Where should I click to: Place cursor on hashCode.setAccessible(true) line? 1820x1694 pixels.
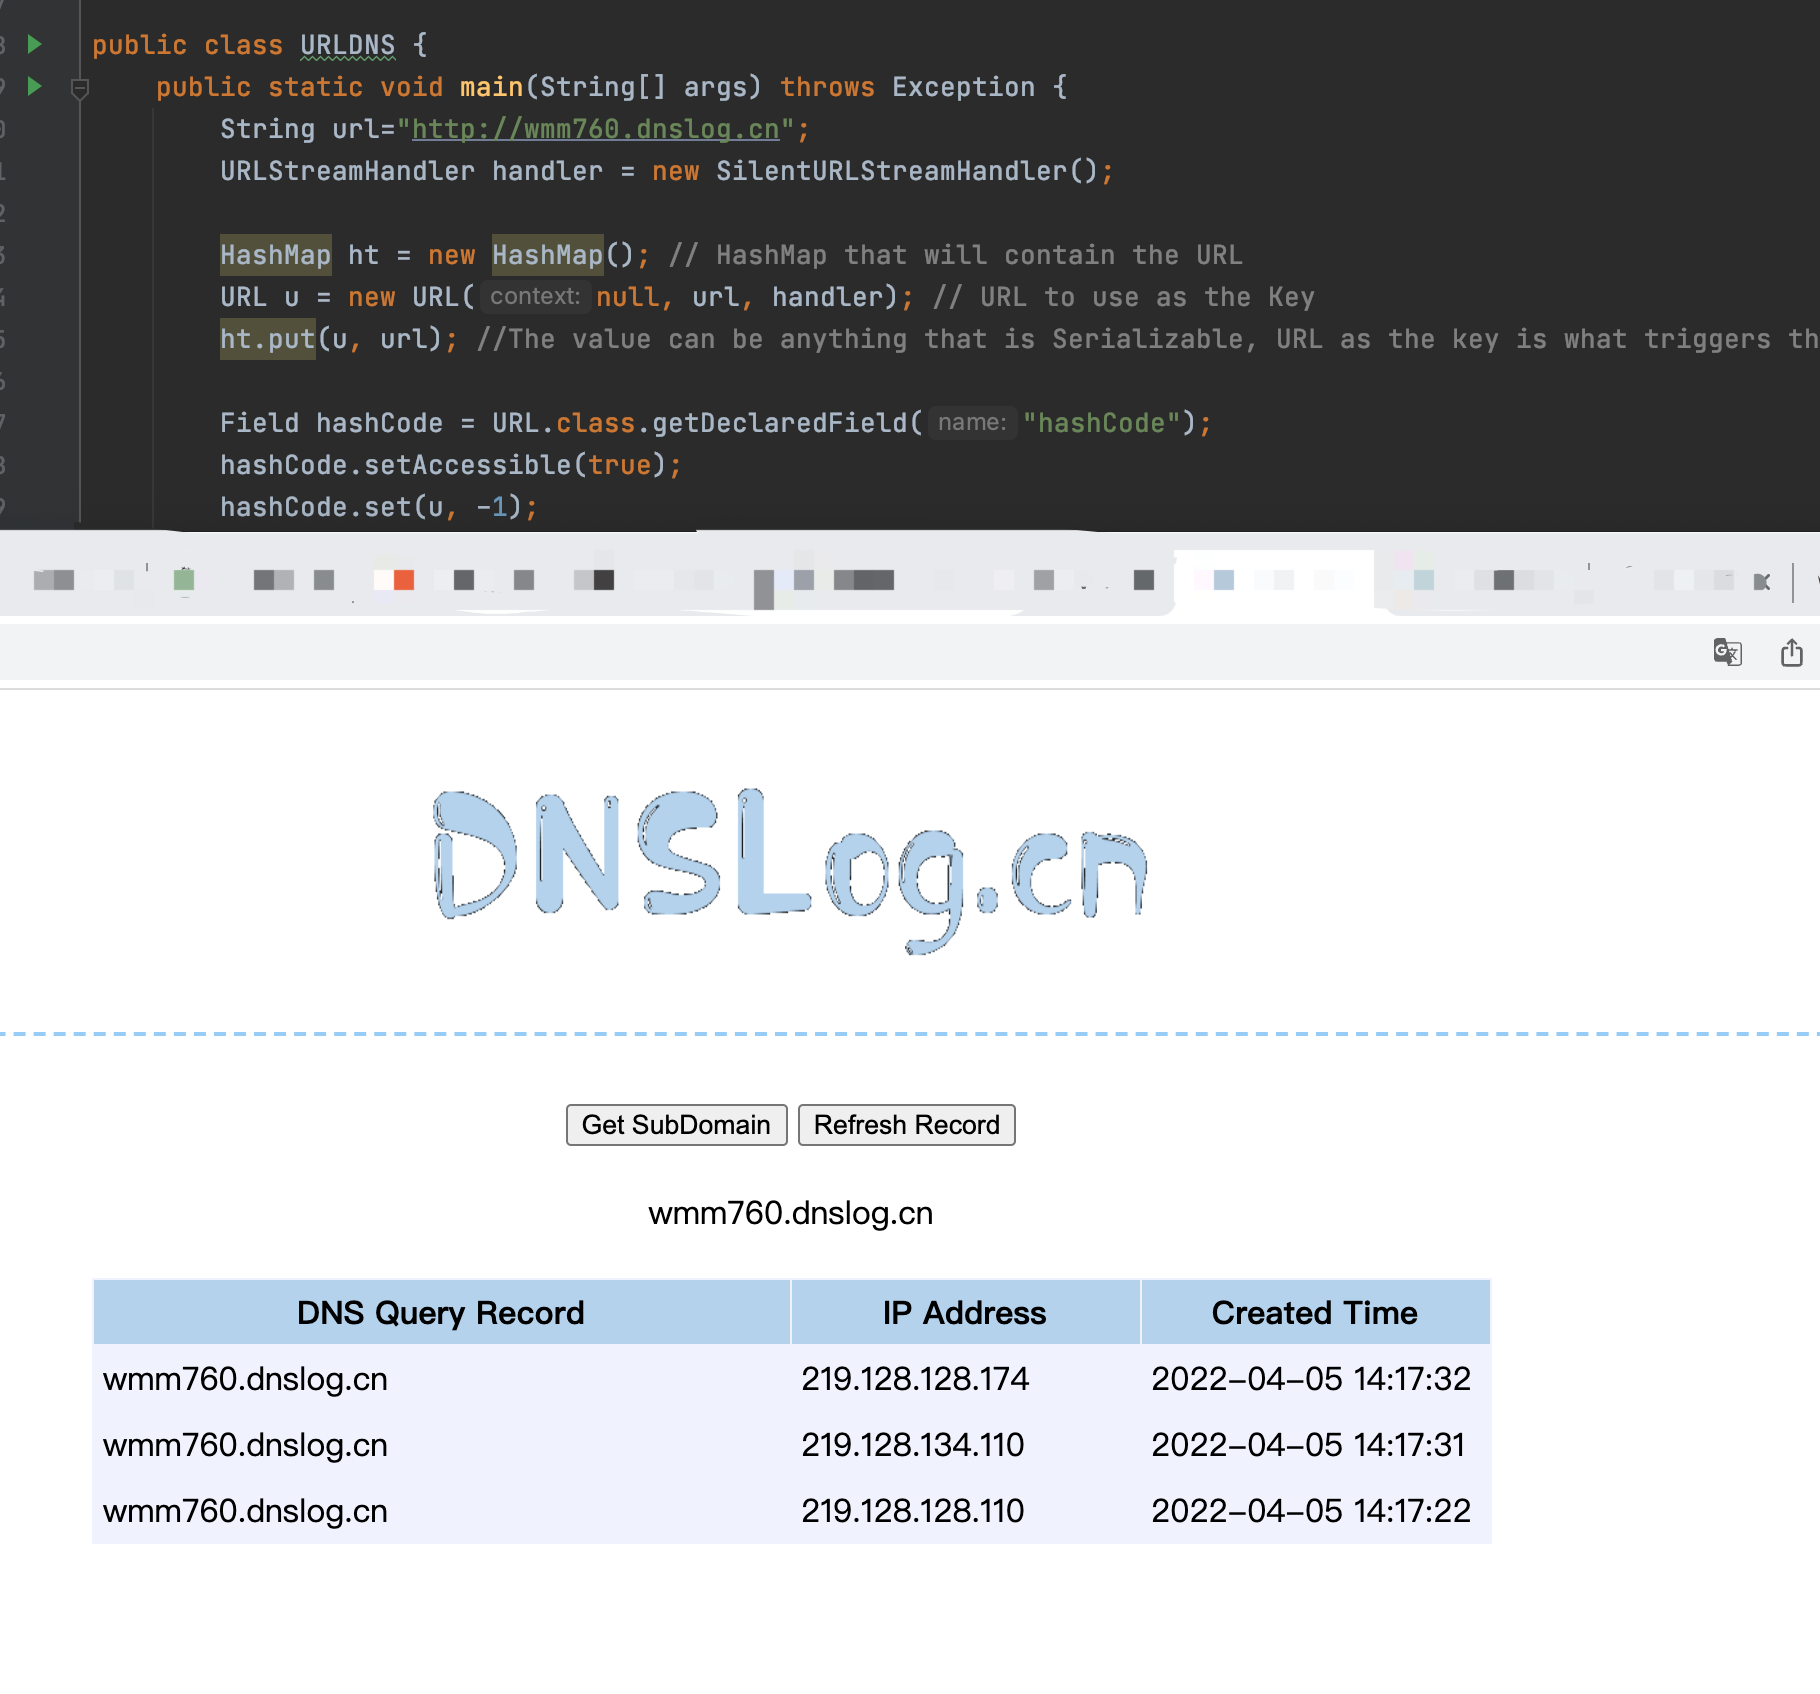click(x=451, y=465)
